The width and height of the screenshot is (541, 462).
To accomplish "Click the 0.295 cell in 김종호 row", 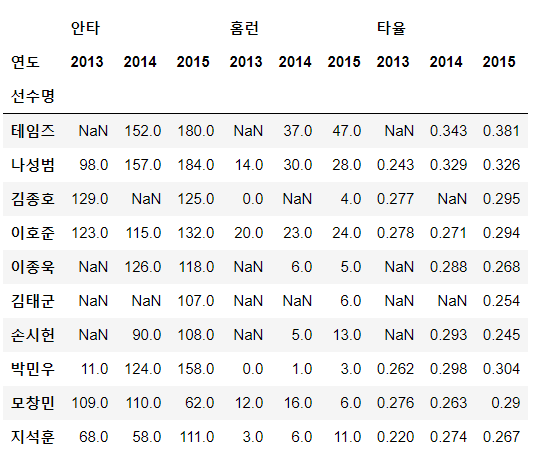I will (x=501, y=199).
